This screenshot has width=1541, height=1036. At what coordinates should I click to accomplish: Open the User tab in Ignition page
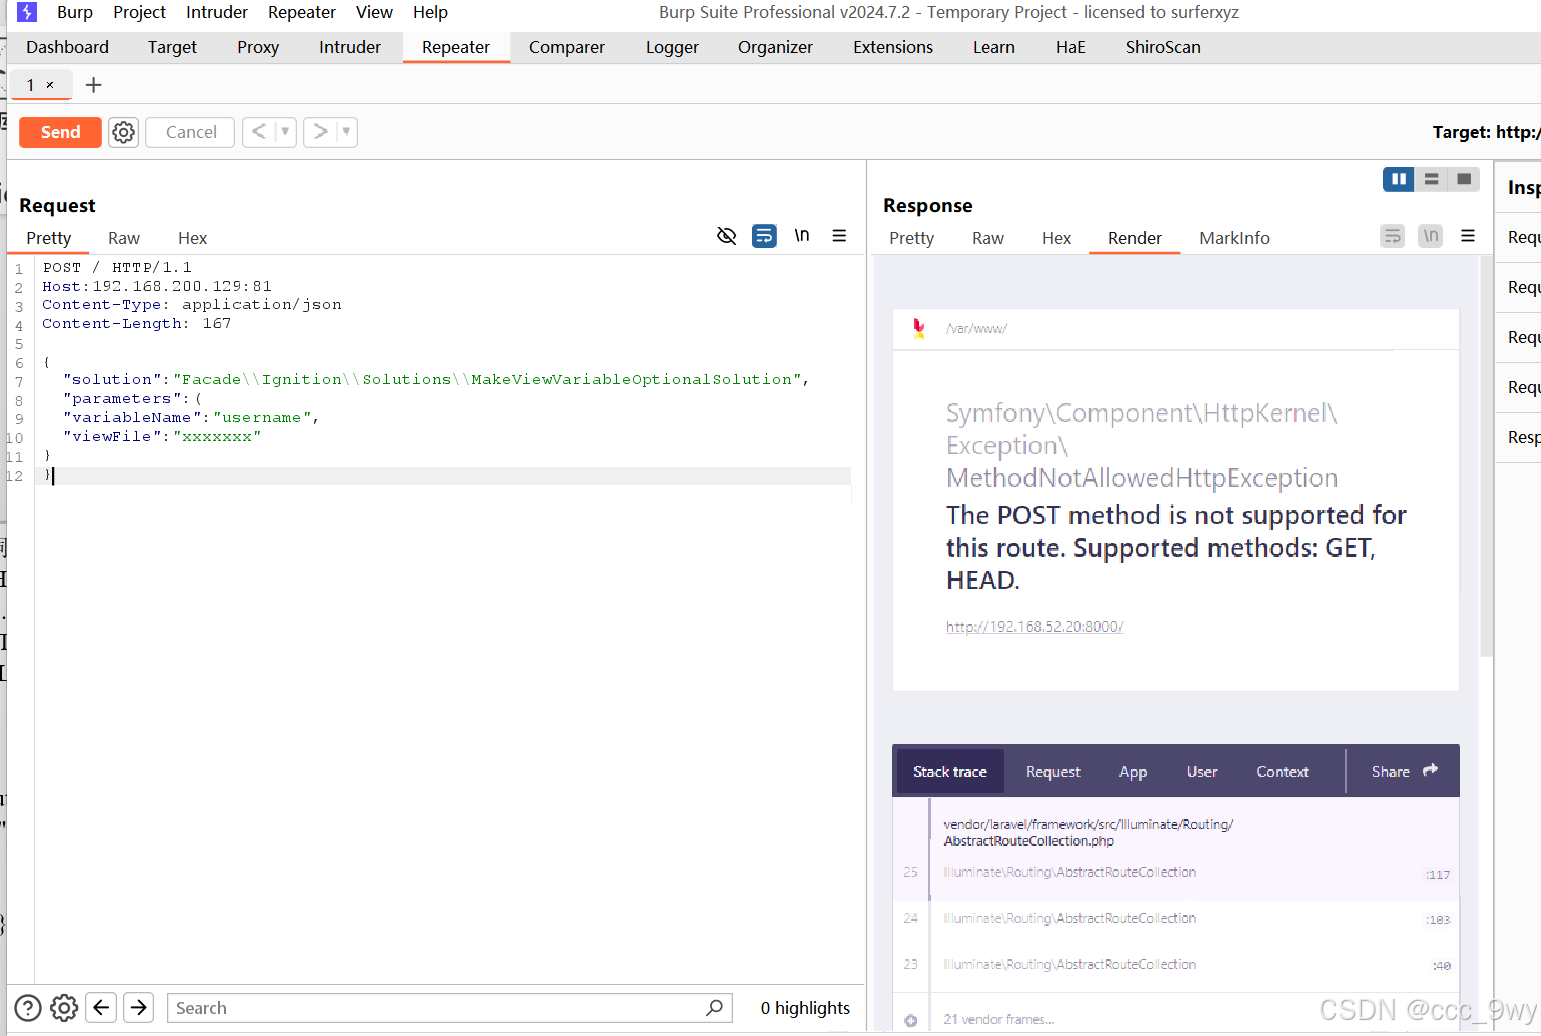1202,772
